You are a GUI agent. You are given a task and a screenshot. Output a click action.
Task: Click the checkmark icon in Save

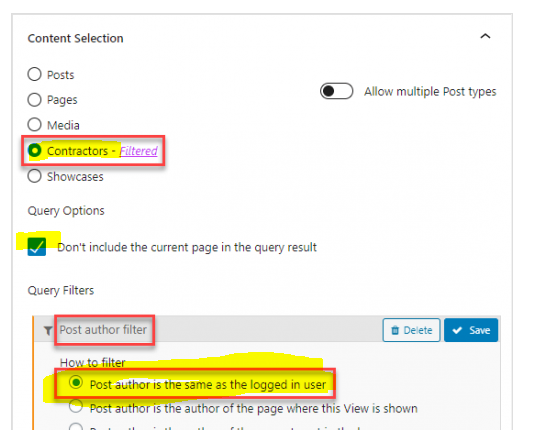point(457,330)
